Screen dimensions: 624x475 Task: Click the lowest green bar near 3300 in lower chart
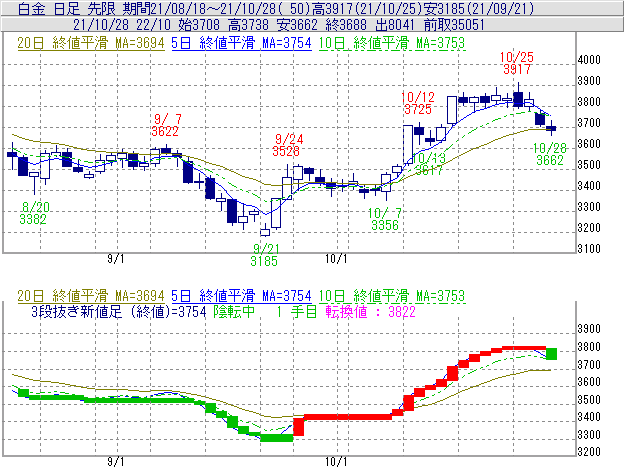point(277,438)
